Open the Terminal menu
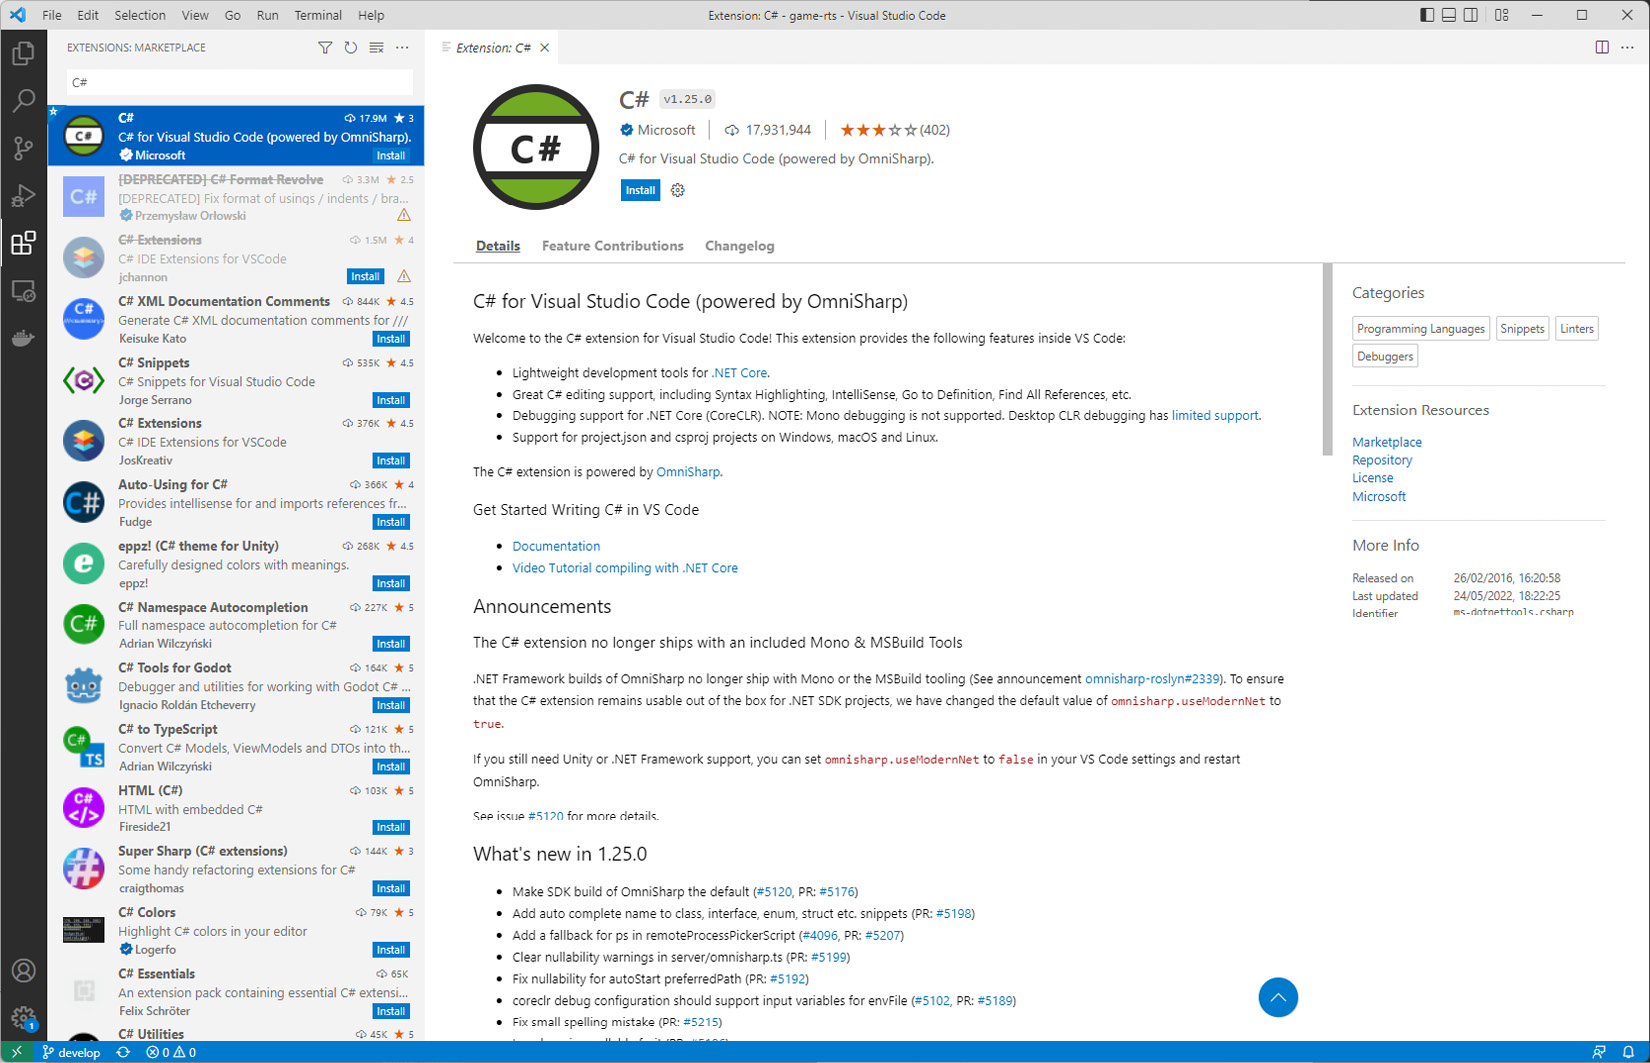The image size is (1650, 1063). [318, 15]
